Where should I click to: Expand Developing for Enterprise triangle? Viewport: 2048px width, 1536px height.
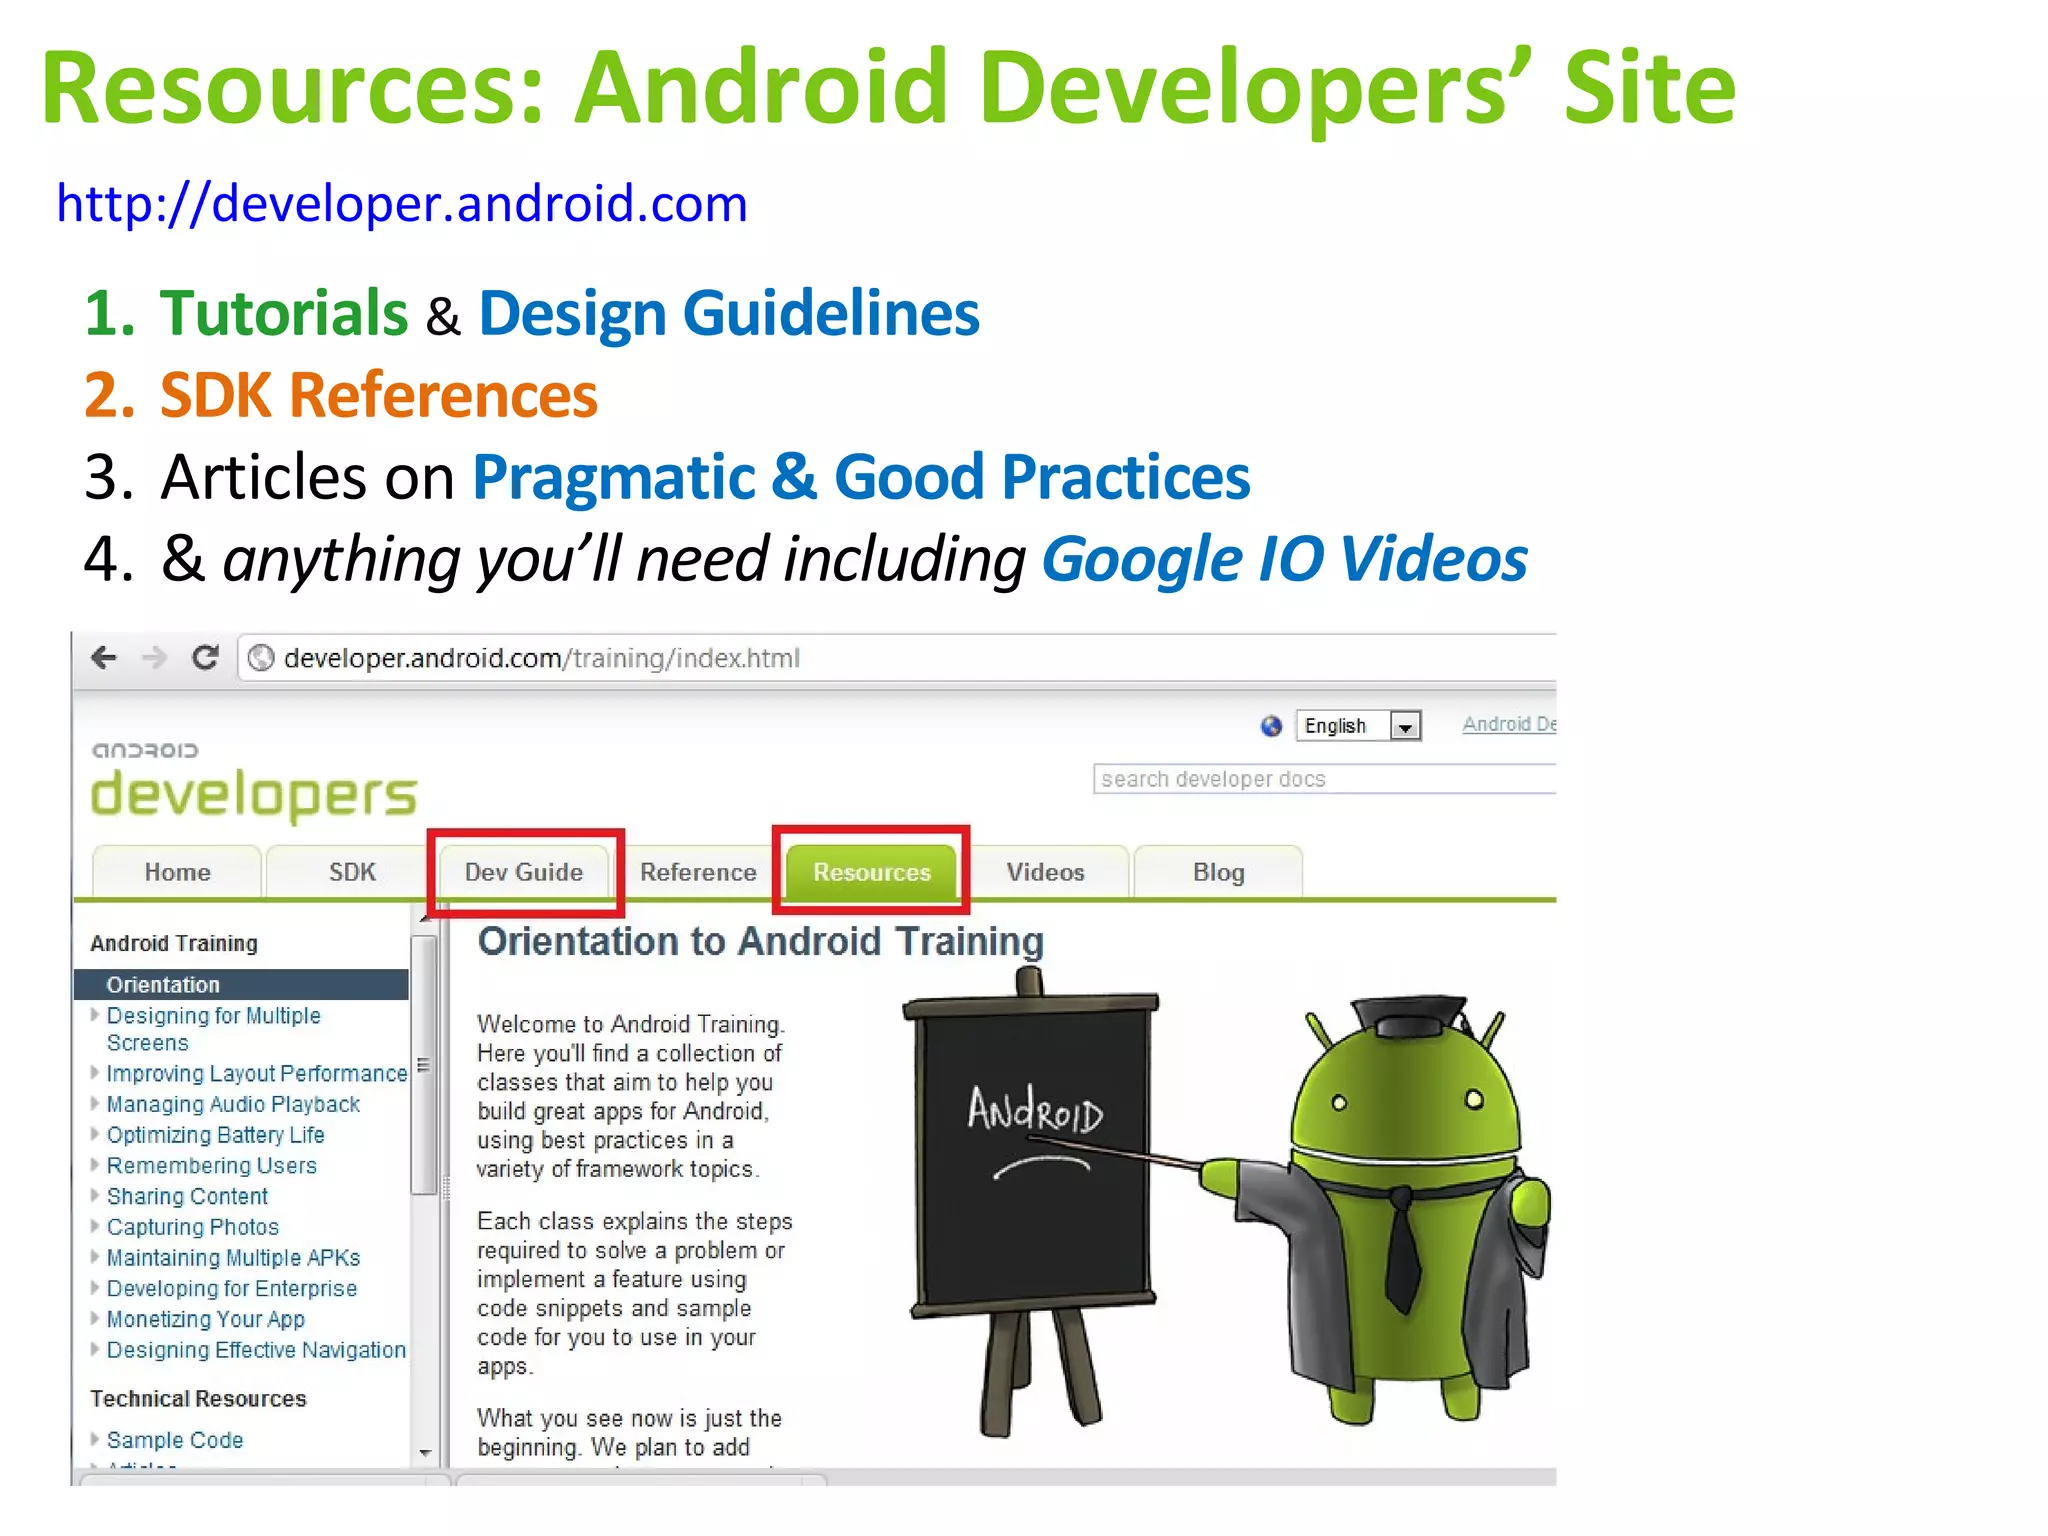tap(95, 1287)
